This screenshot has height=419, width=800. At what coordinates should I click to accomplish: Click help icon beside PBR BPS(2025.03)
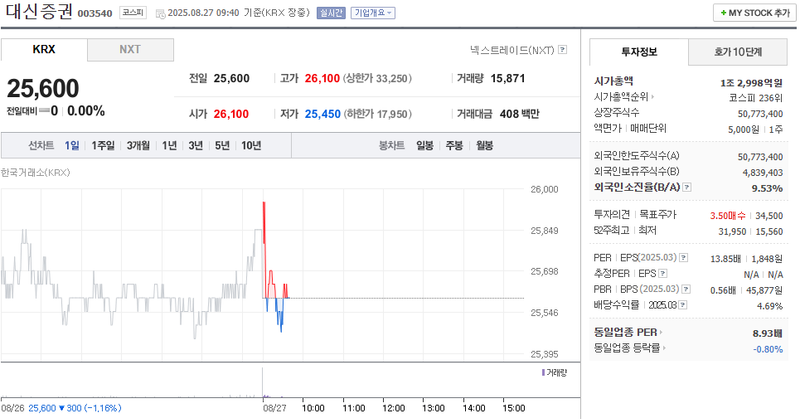686,289
